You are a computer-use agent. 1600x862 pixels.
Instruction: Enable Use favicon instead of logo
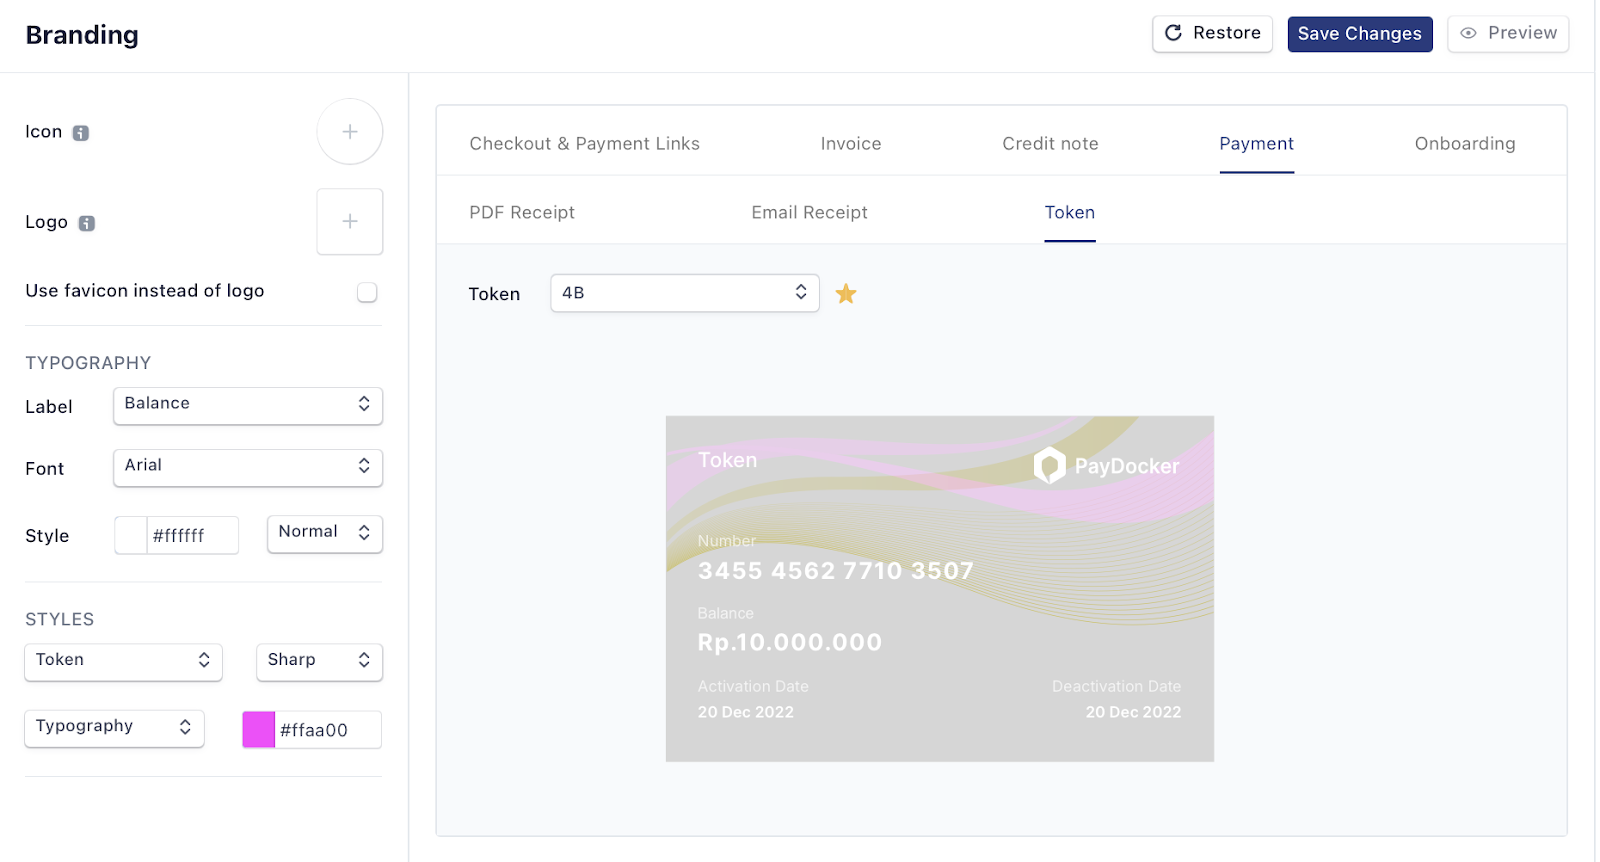(x=367, y=292)
